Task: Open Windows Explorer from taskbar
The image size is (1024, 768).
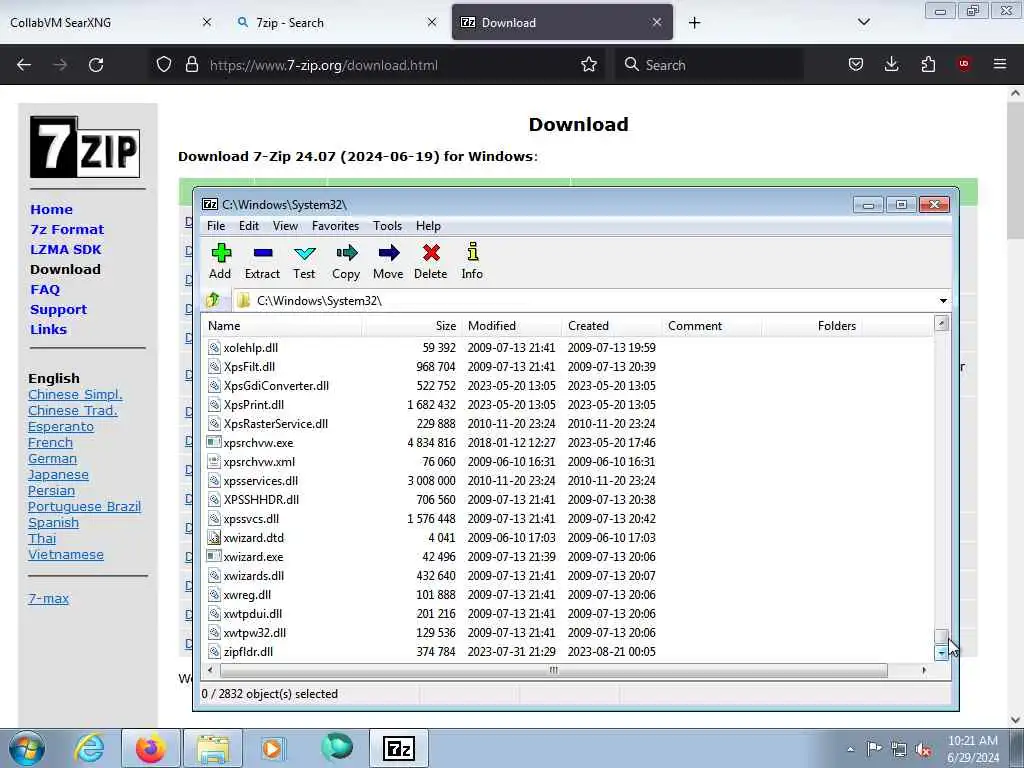Action: (x=213, y=748)
